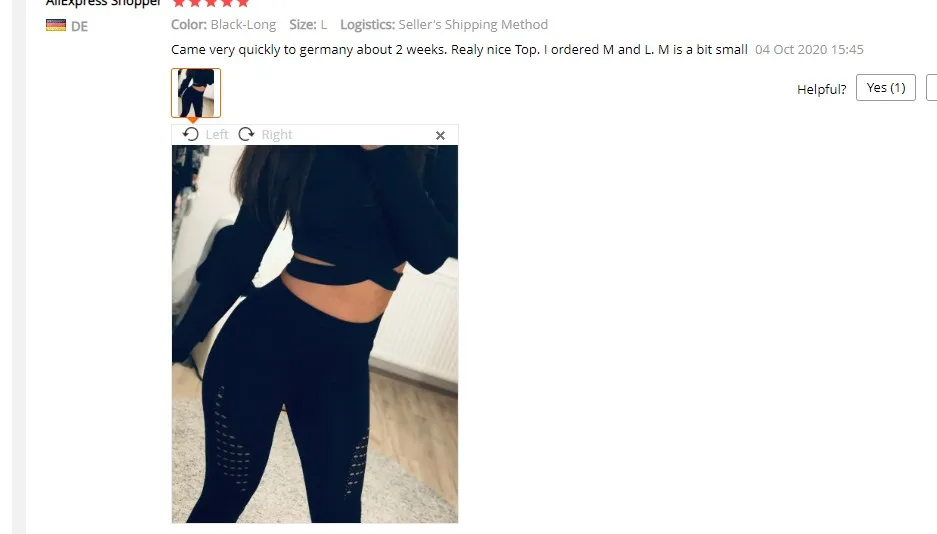Click the DE country code label
Screen dimensions: 937x534
pyautogui.click(x=79, y=26)
